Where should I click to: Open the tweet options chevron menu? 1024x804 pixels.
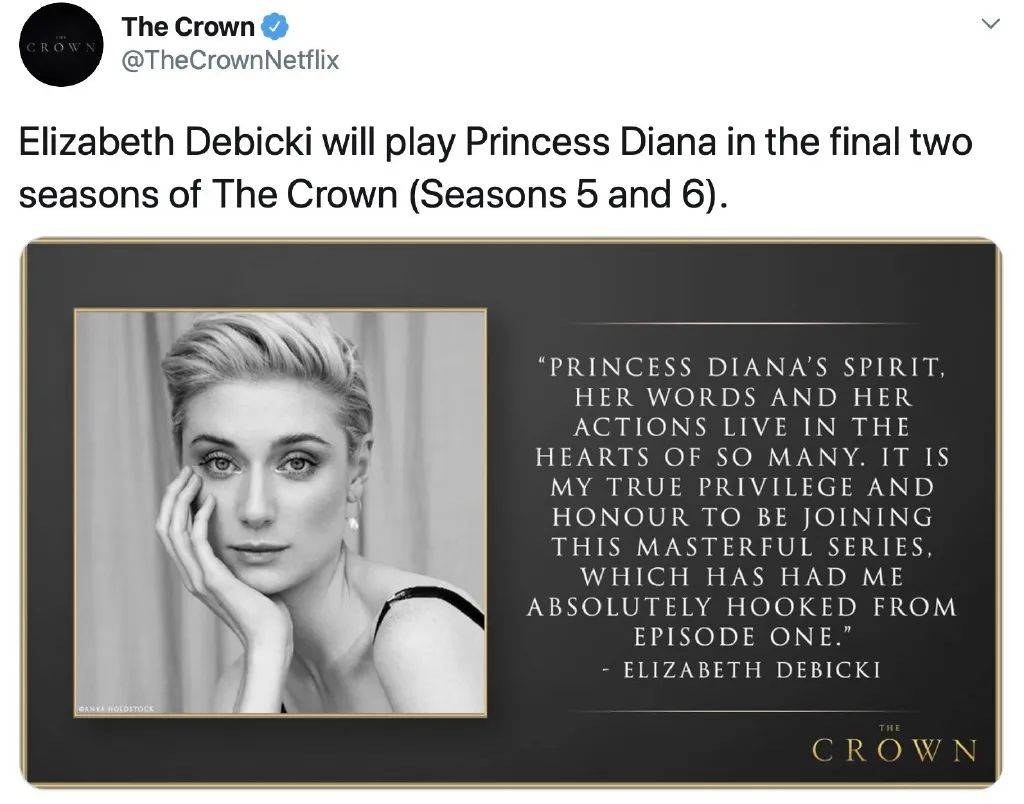pyautogui.click(x=991, y=24)
